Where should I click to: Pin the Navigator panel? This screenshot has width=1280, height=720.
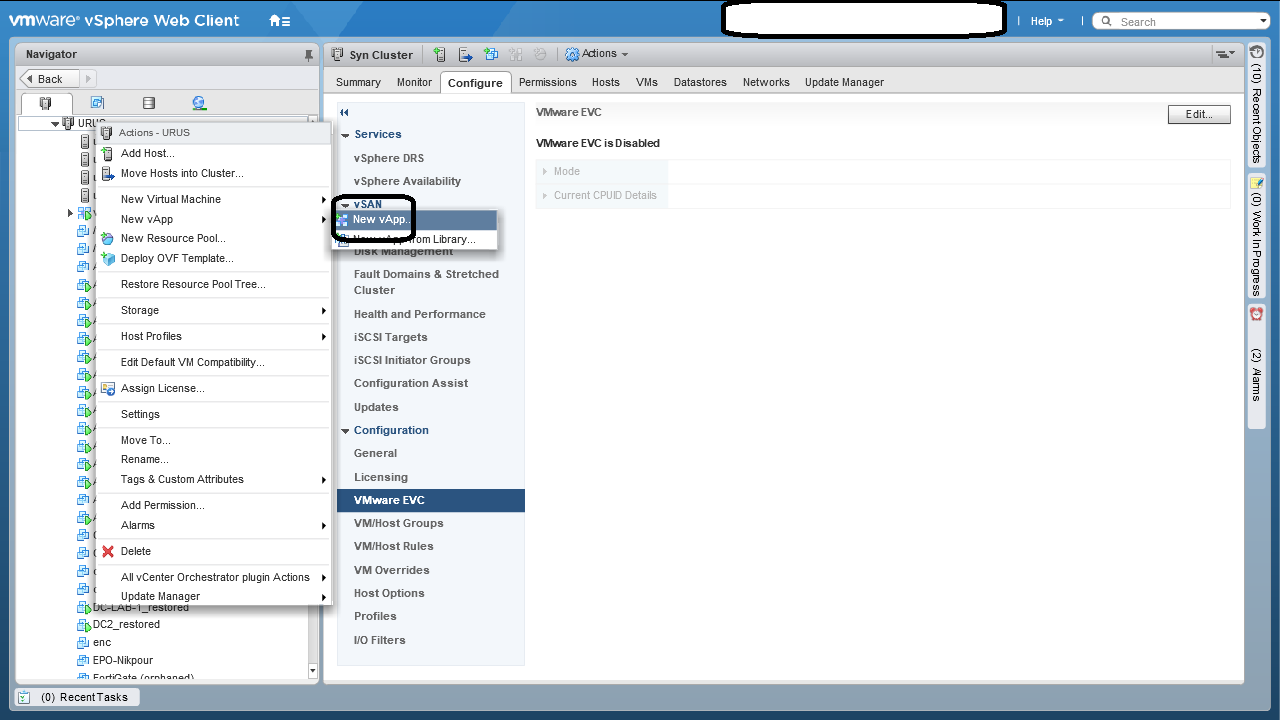coord(308,54)
